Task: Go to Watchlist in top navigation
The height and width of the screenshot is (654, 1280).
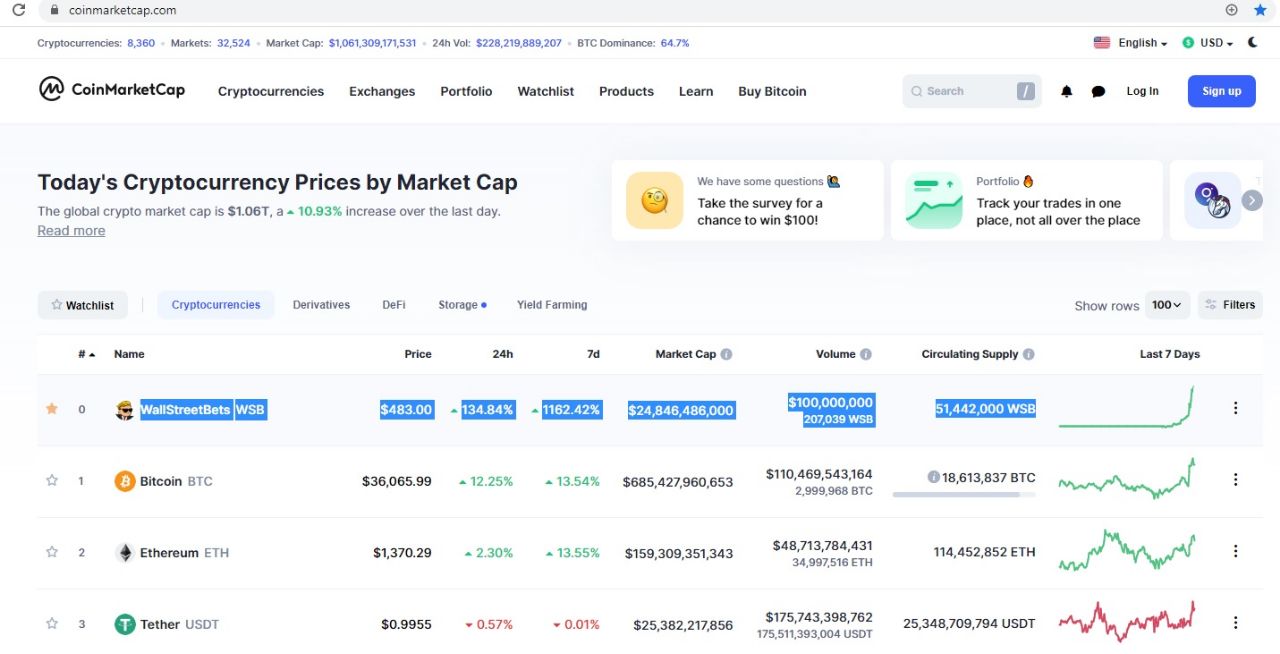Action: (546, 91)
